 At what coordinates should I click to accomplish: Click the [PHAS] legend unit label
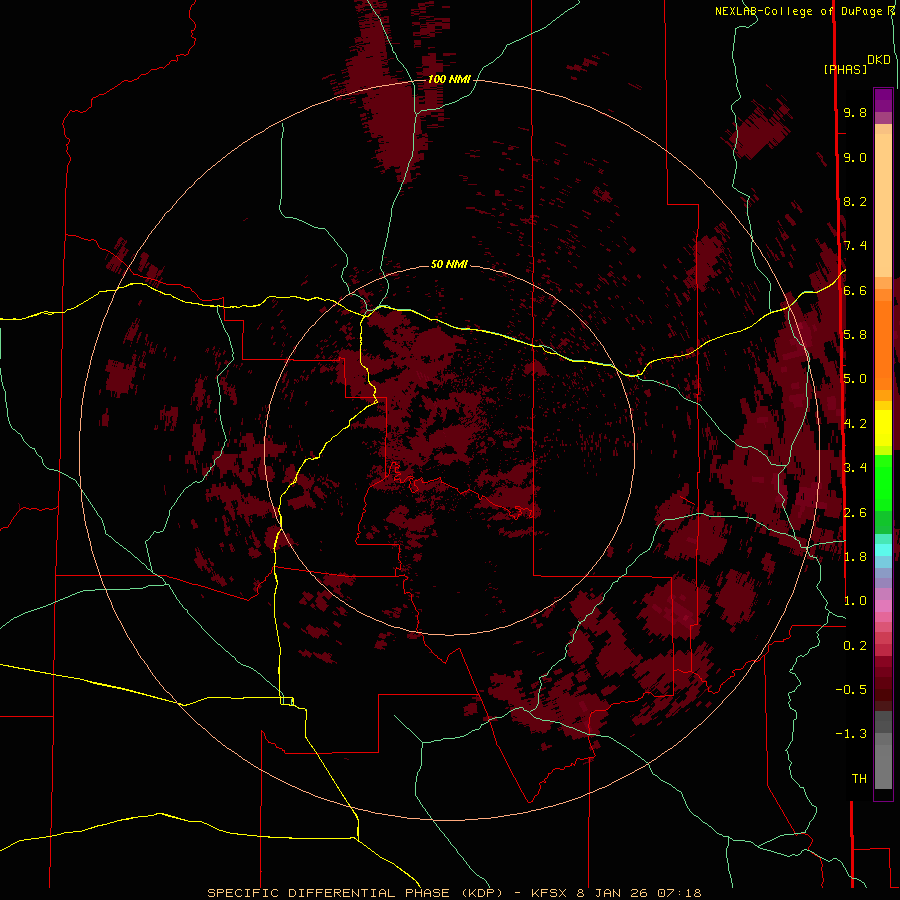(x=845, y=69)
